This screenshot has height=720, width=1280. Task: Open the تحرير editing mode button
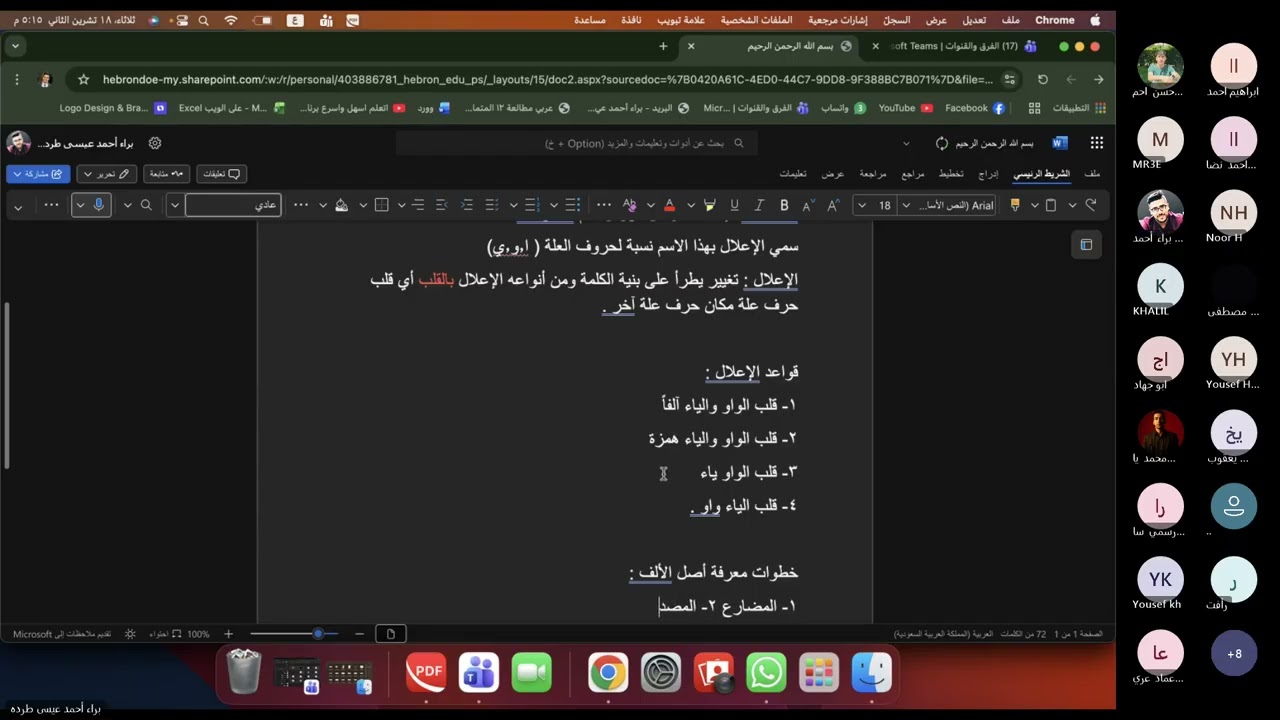[107, 174]
